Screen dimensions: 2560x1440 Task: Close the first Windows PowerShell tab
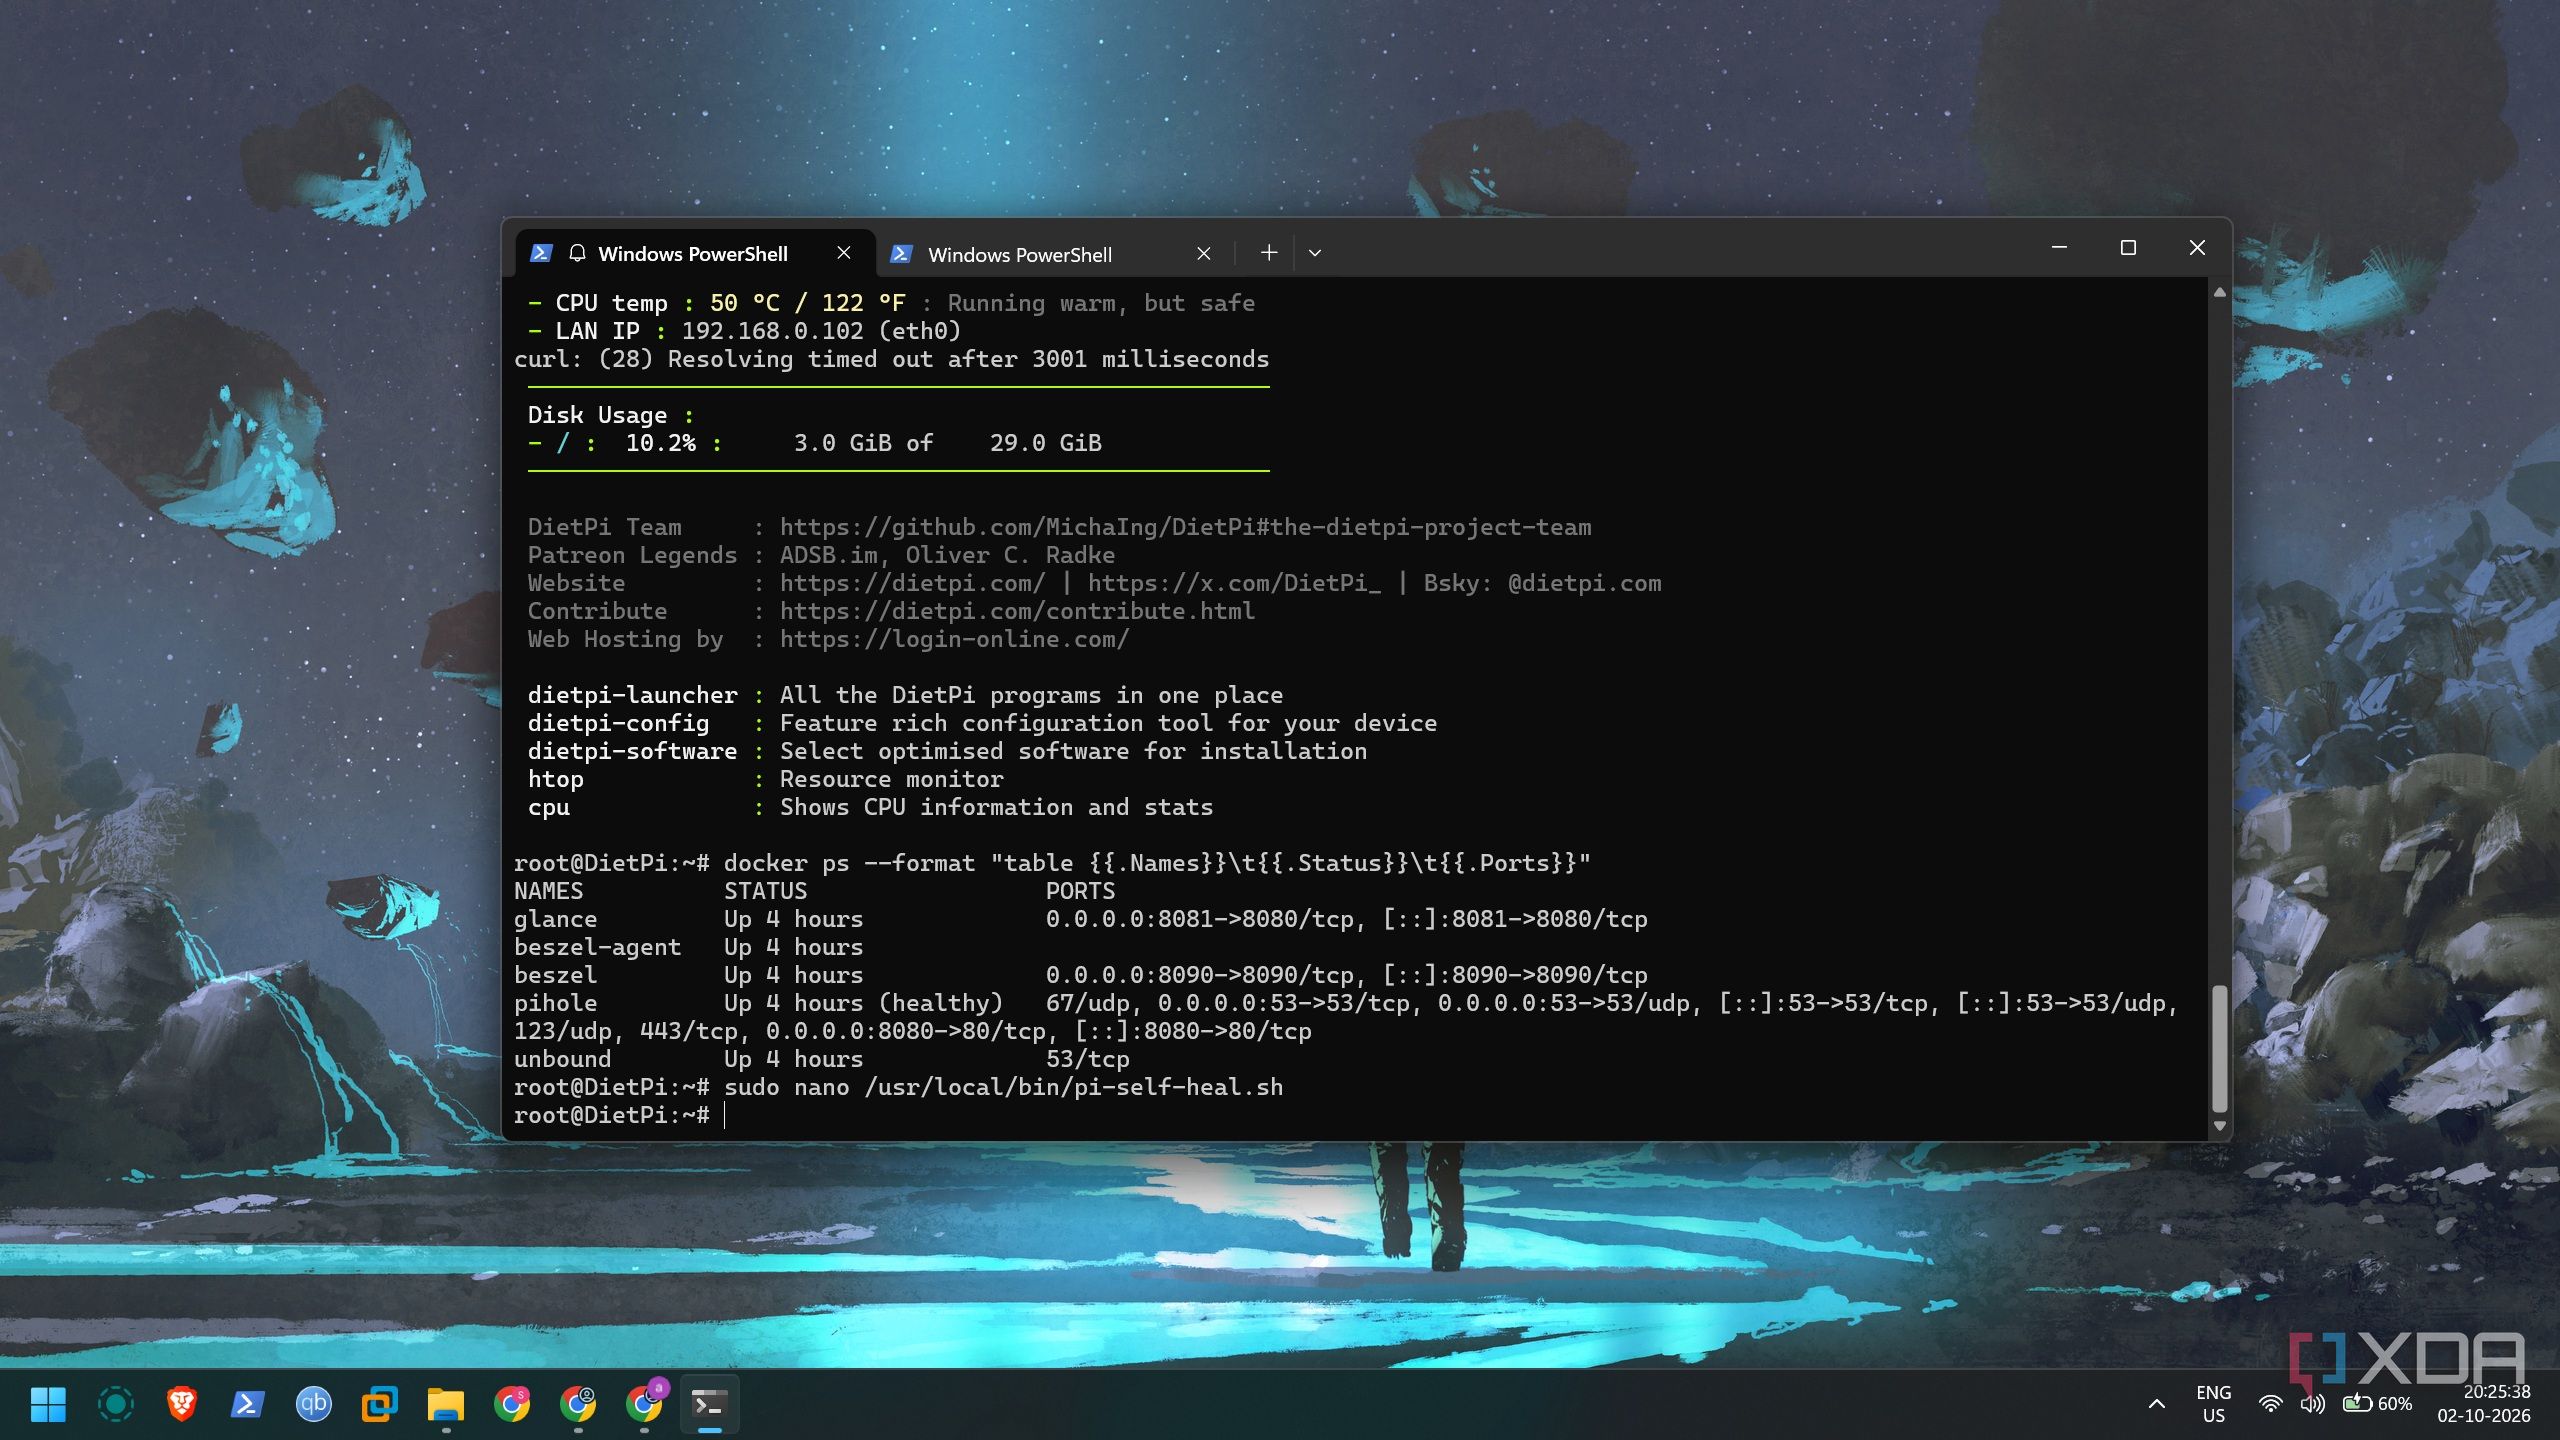(x=844, y=253)
